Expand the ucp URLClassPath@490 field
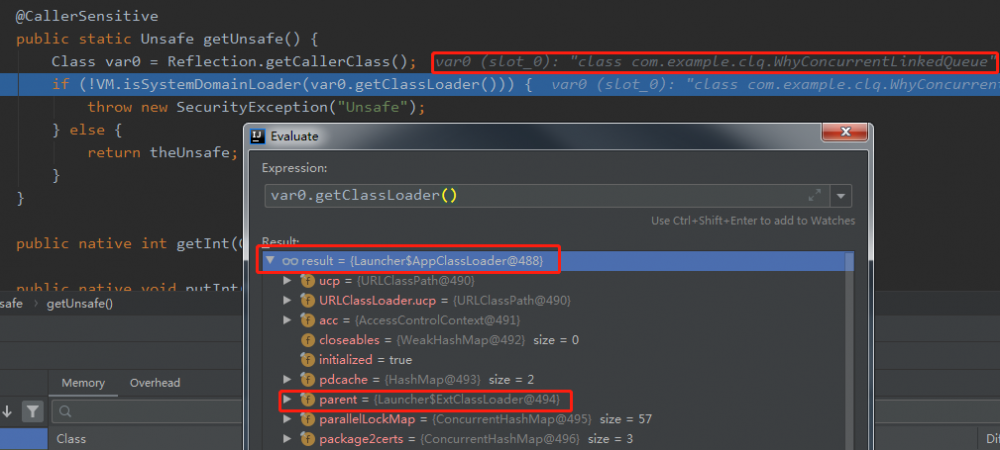The height and width of the screenshot is (450, 1000). [x=288, y=280]
